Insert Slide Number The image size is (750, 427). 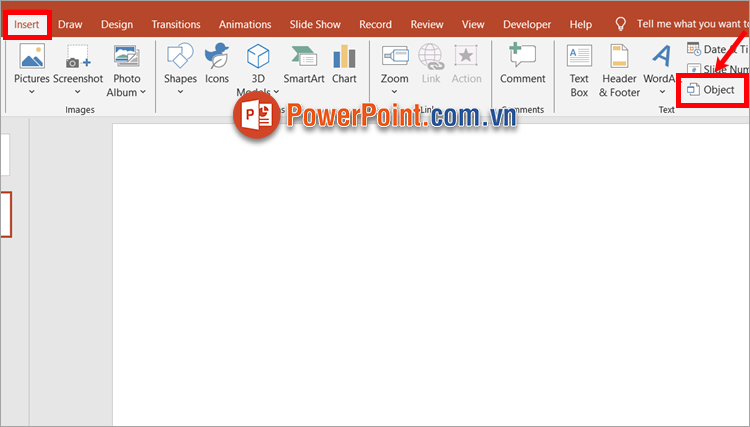pos(717,69)
